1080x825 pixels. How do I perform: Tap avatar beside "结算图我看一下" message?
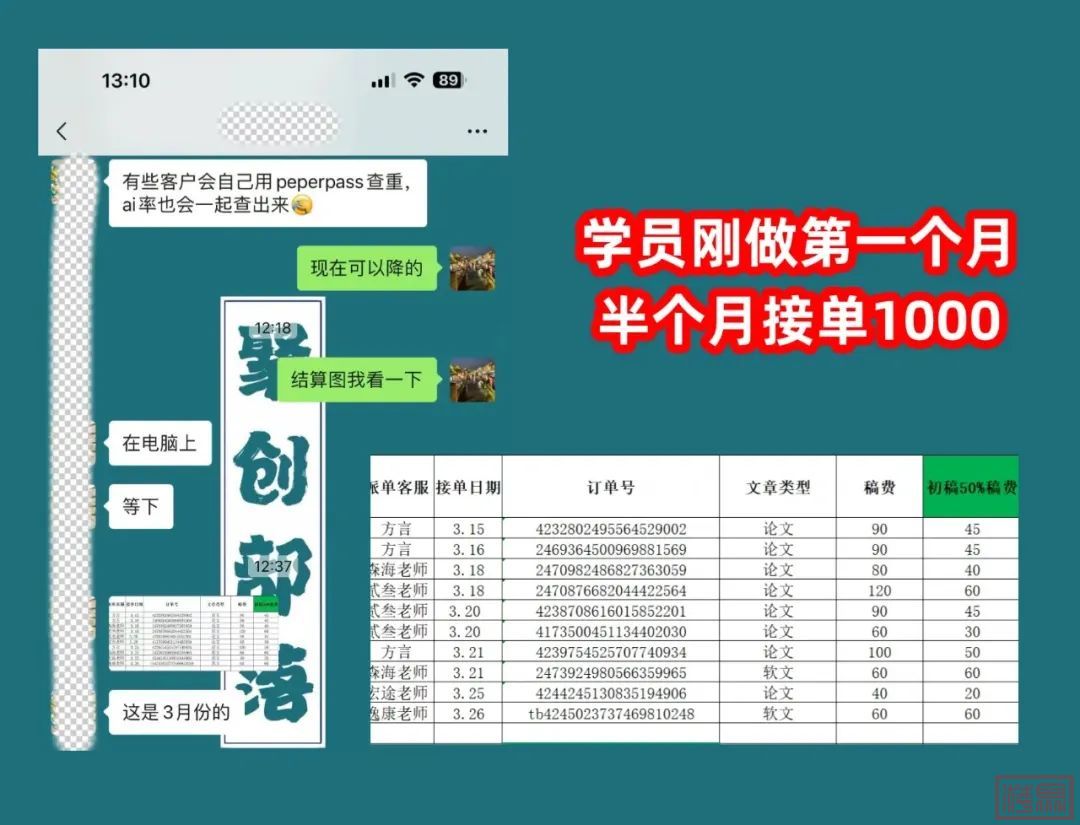click(x=472, y=380)
